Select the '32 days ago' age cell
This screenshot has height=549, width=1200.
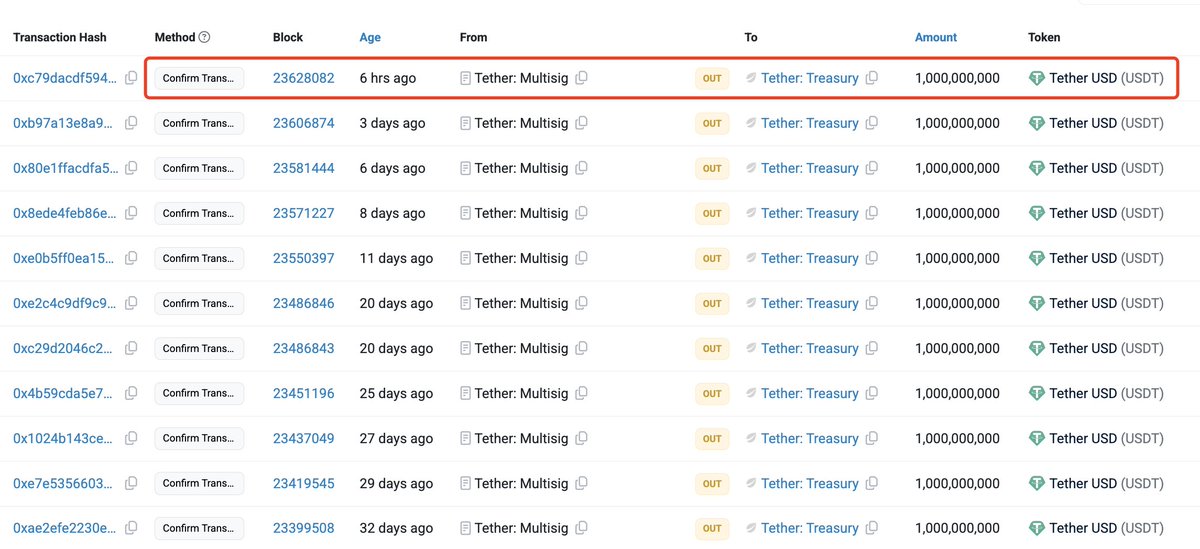(x=396, y=528)
